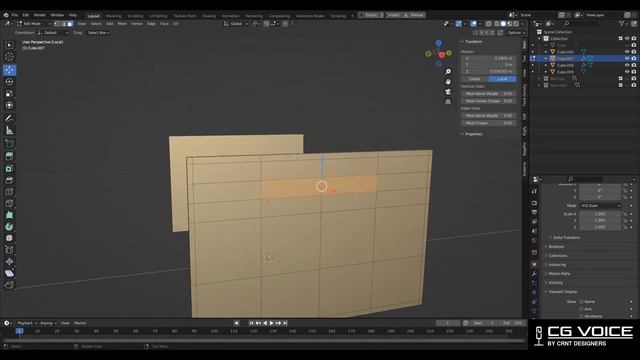Viewport: 640px width, 360px height.
Task: Click the play animation button
Action: tap(271, 323)
